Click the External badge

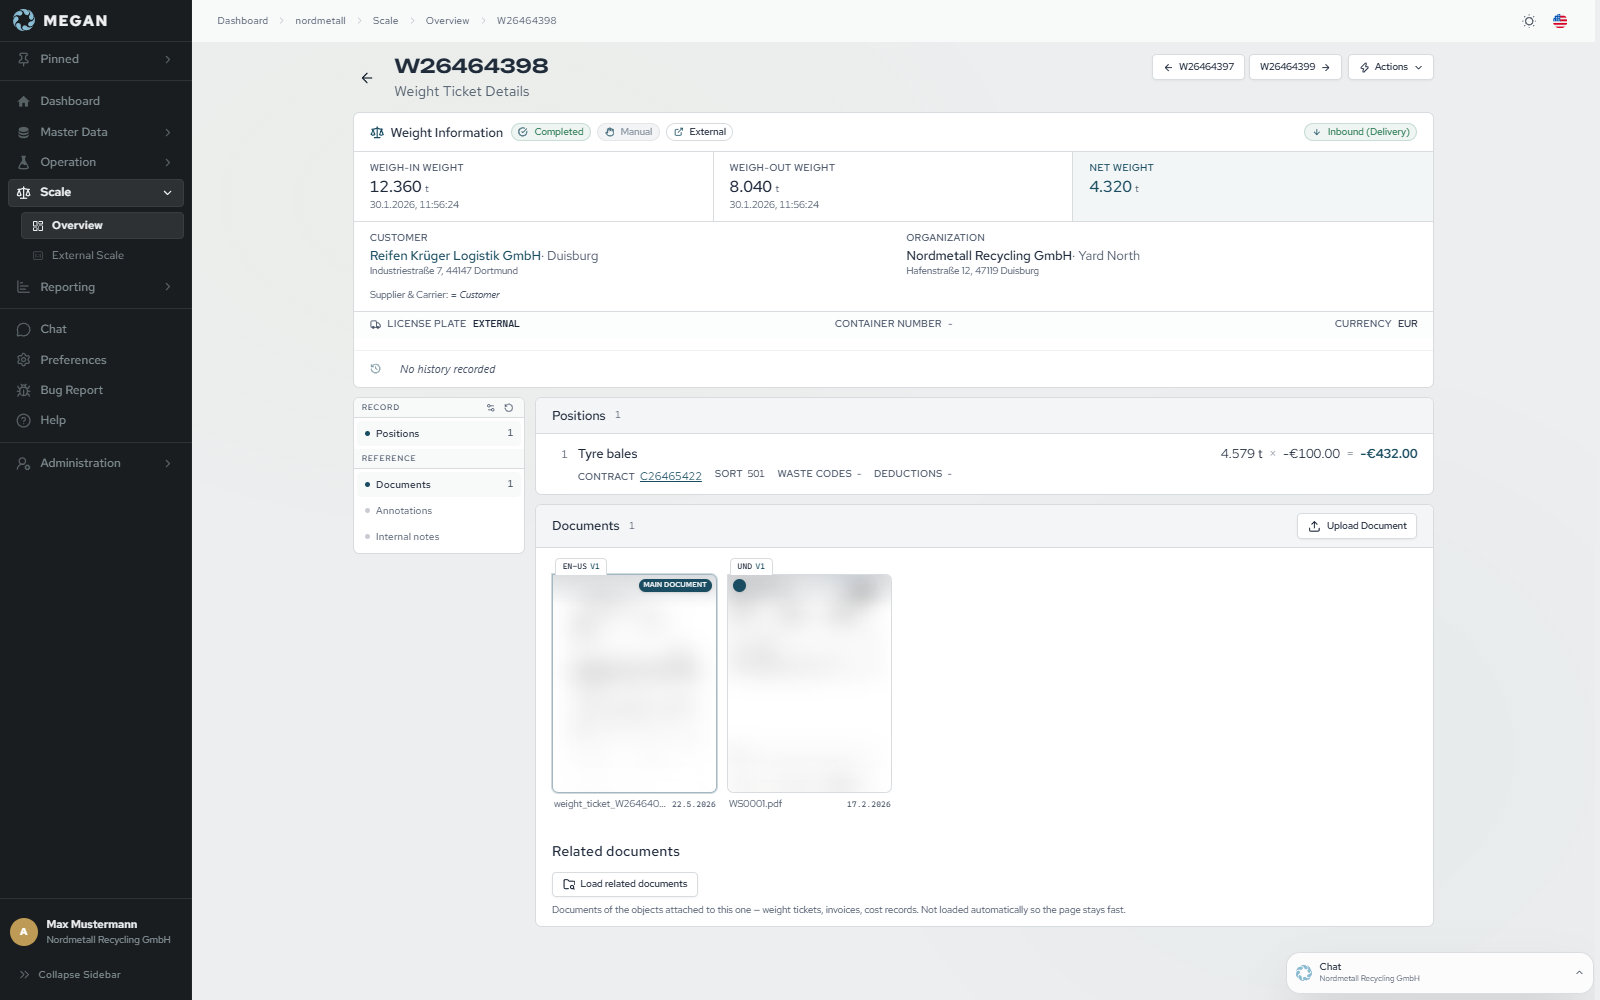pos(700,132)
